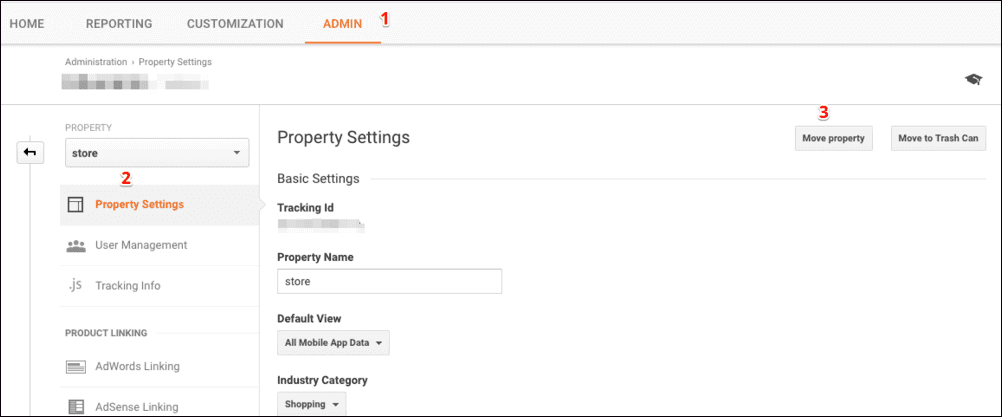
Task: Click the AdWords Linking icon
Action: pos(75,367)
